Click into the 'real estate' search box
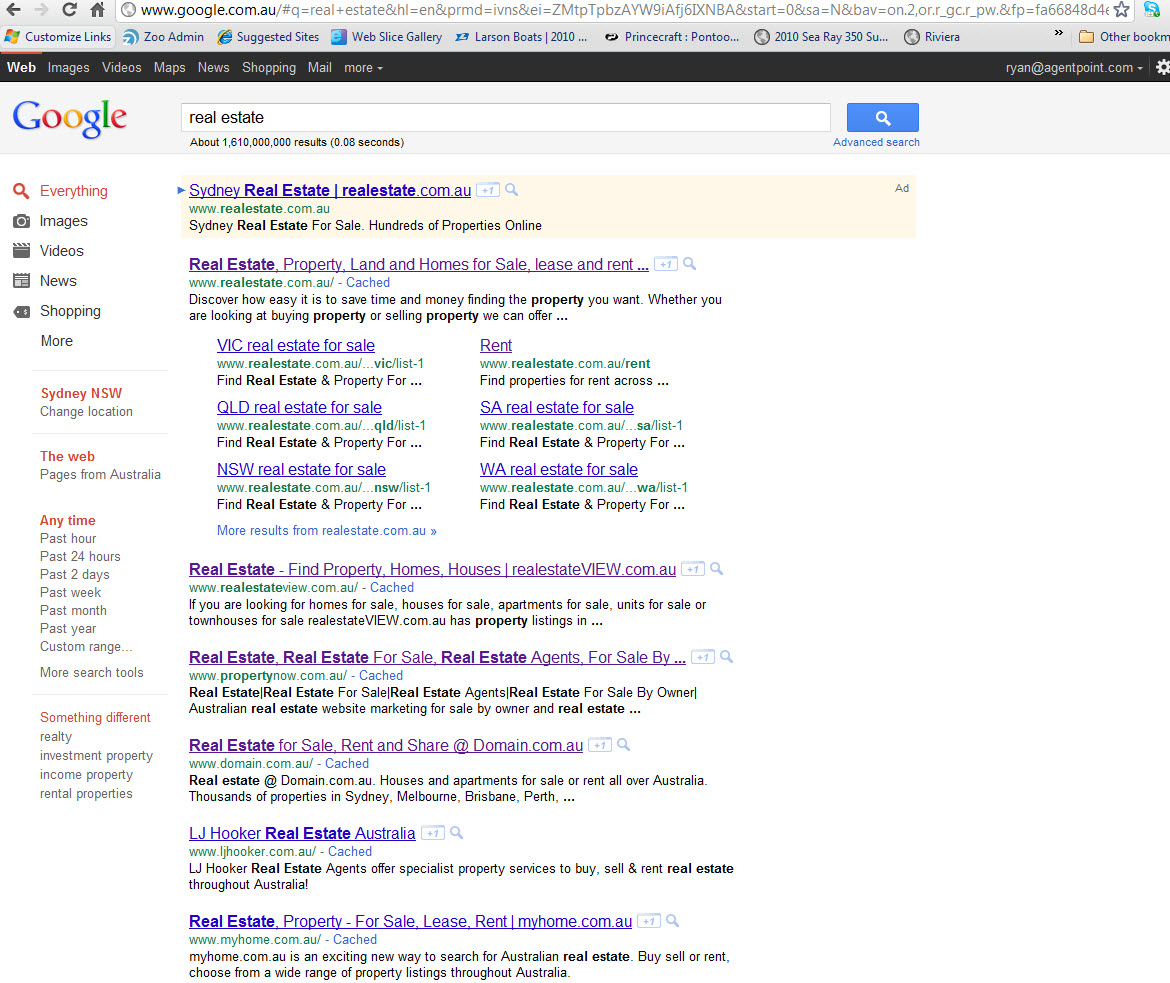The width and height of the screenshot is (1170, 983). 505,118
